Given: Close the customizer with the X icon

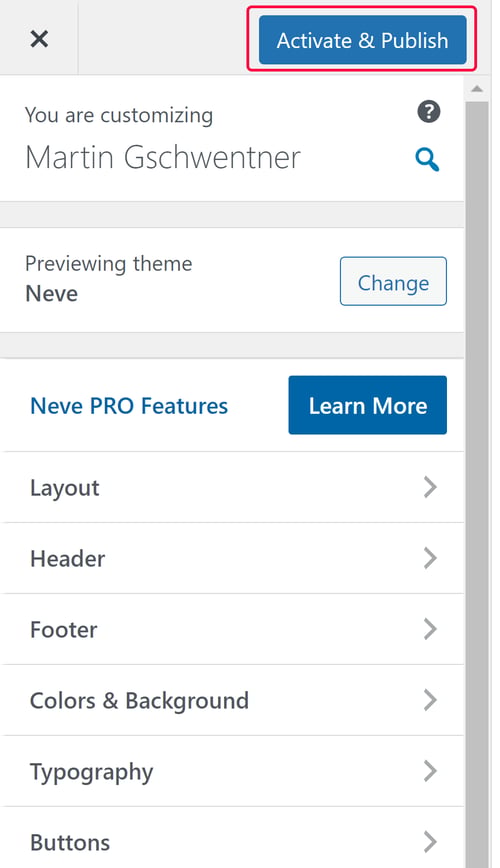Looking at the screenshot, I should coord(39,39).
